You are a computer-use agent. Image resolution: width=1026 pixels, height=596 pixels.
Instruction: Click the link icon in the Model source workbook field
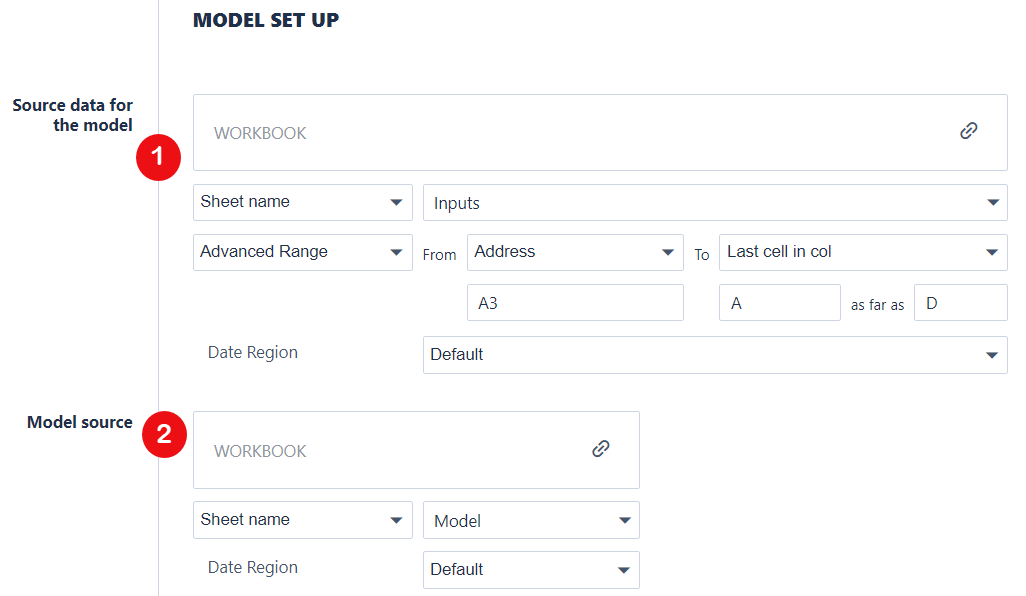point(600,449)
